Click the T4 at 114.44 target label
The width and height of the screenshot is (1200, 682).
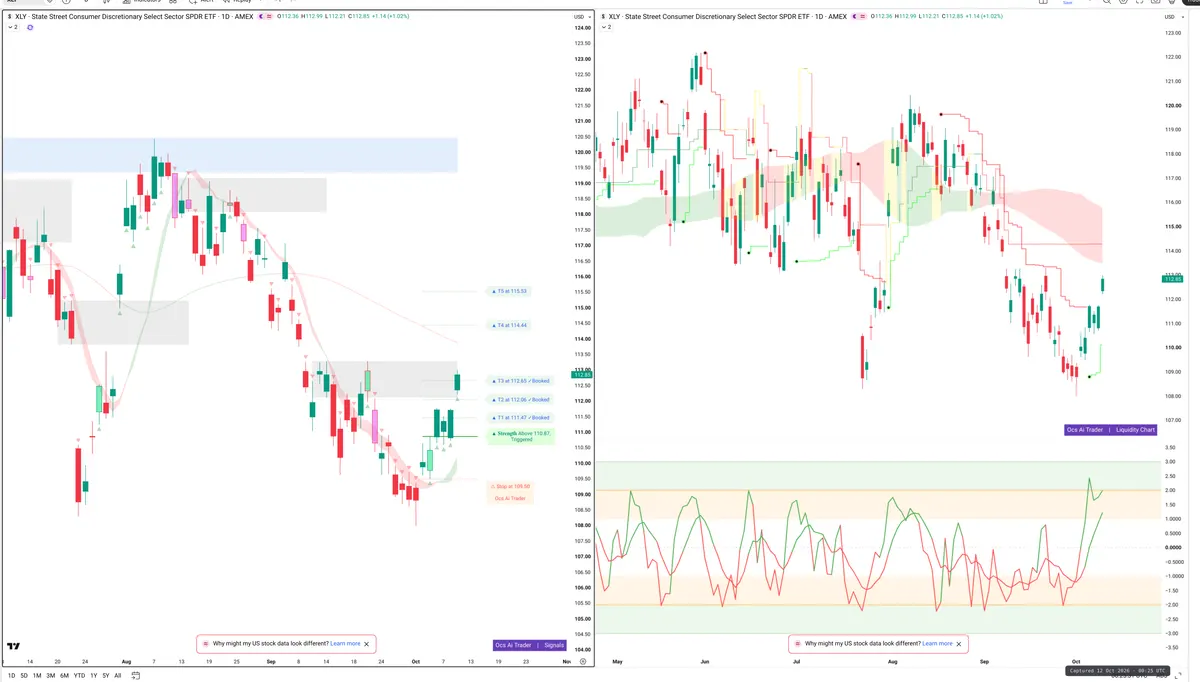[507, 325]
